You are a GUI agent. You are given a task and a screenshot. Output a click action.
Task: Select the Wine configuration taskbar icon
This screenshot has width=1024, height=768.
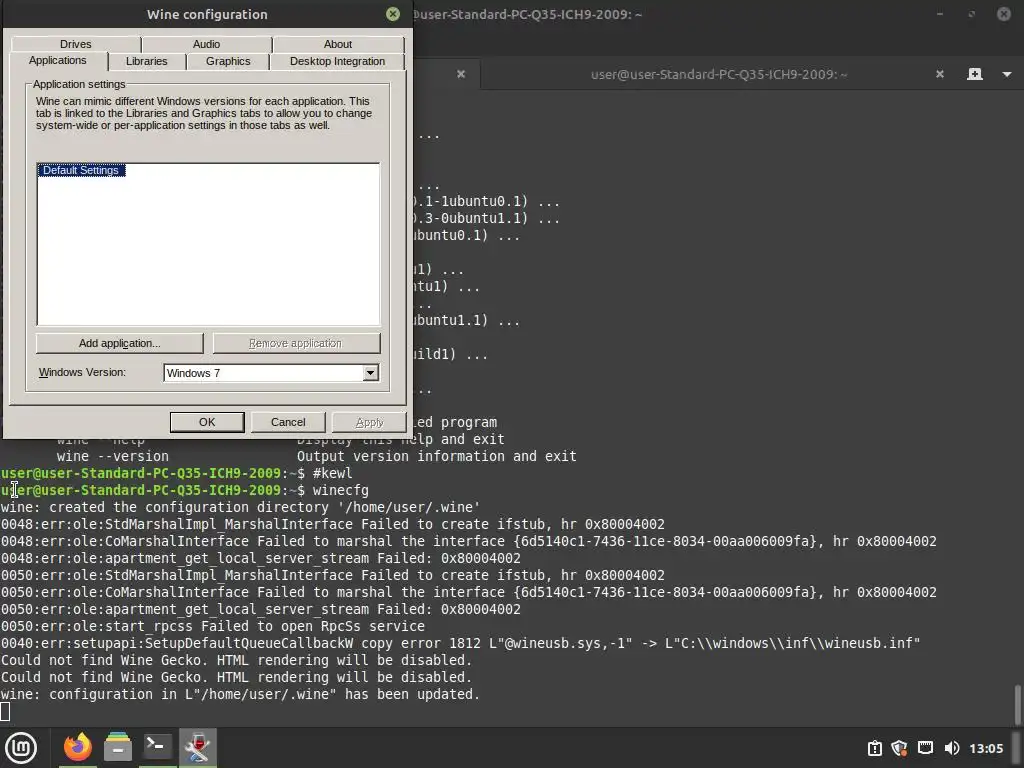click(197, 747)
